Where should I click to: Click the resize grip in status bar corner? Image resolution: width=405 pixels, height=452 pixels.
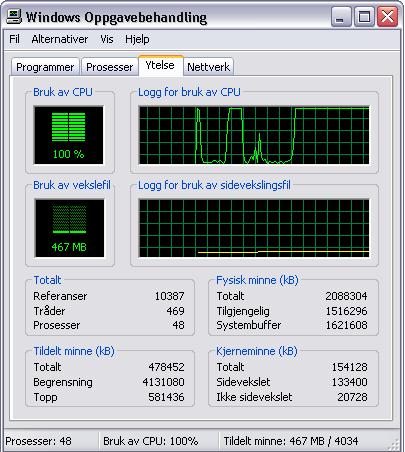[394, 442]
